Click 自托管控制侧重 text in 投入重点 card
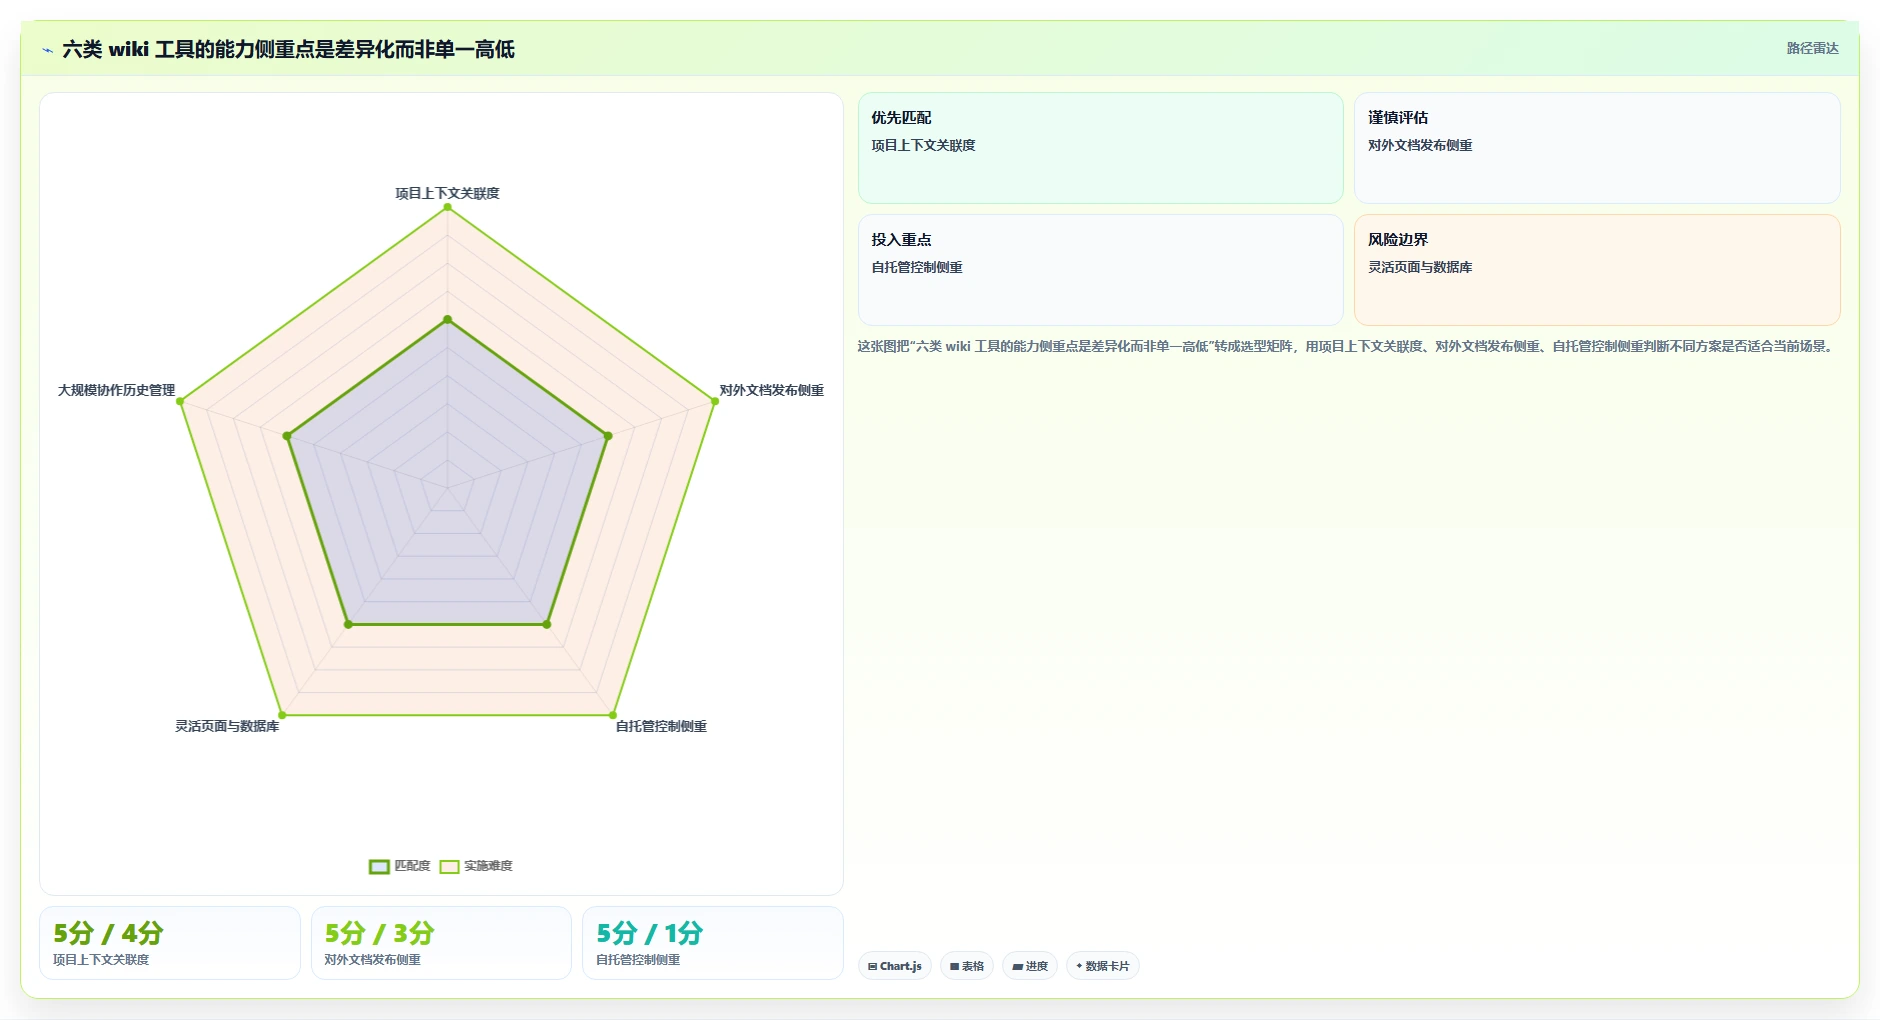The image size is (1880, 1020). 917,267
